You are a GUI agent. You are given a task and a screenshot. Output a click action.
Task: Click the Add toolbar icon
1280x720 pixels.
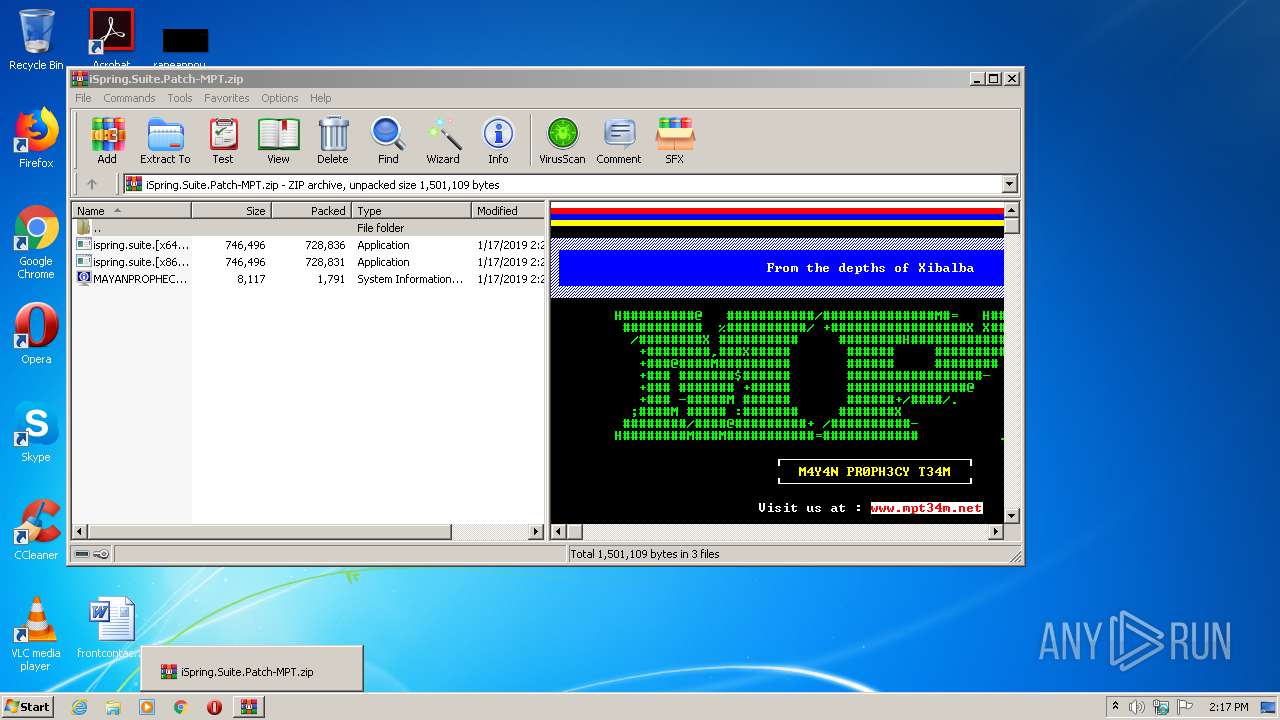pos(107,140)
